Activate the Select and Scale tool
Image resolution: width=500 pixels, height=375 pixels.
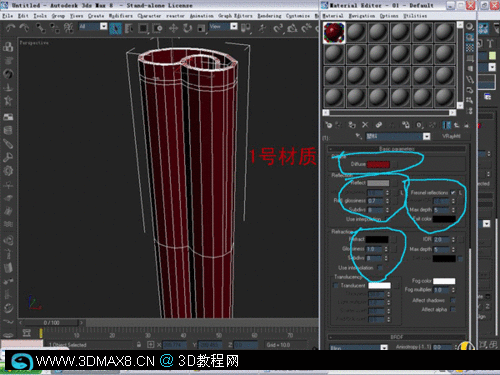pyautogui.click(x=201, y=29)
